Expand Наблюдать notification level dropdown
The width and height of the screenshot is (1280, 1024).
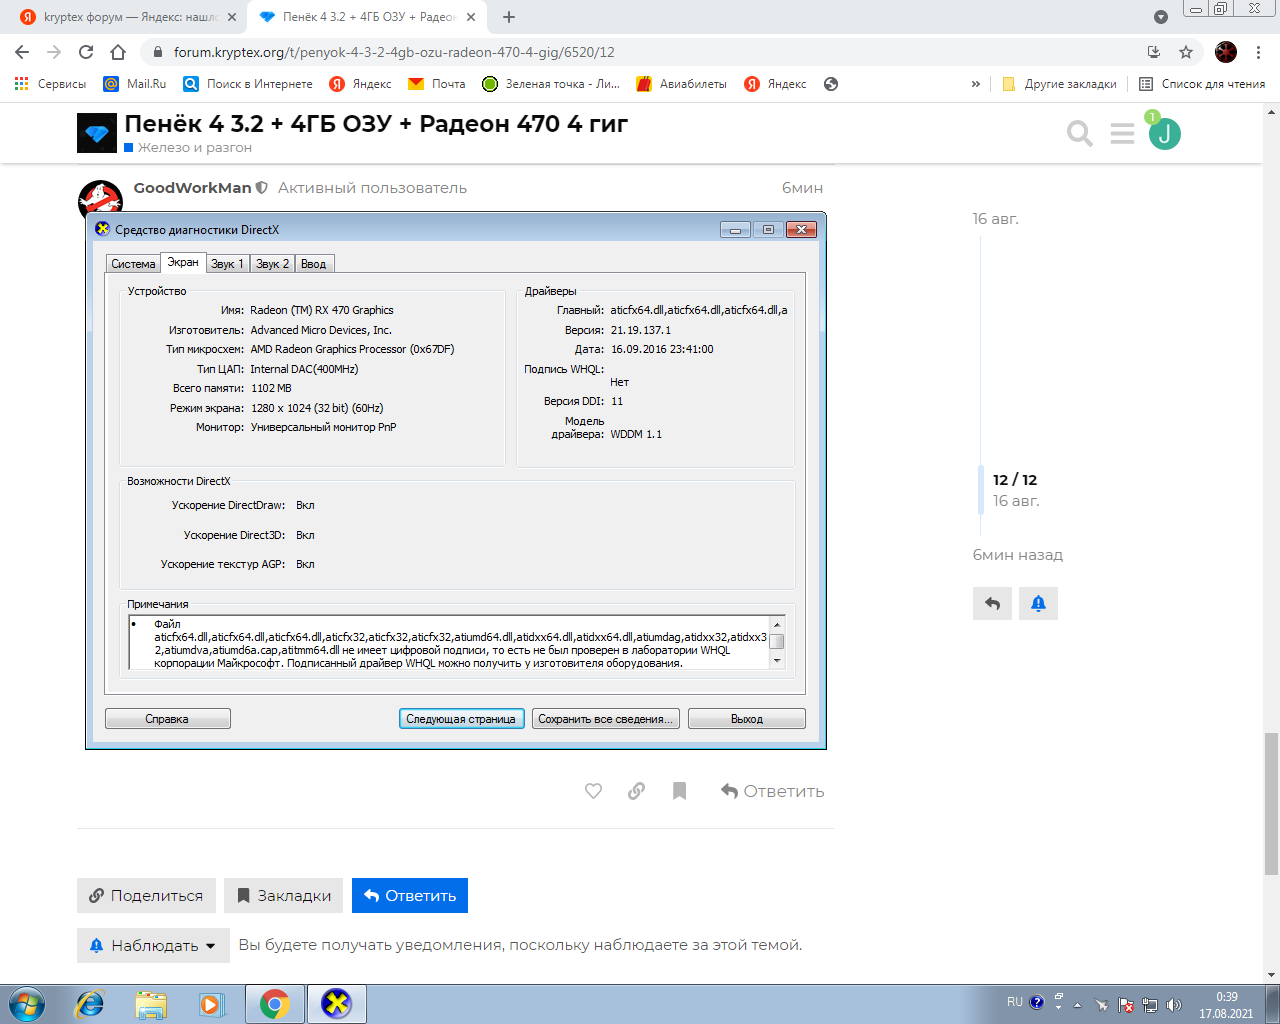(153, 945)
